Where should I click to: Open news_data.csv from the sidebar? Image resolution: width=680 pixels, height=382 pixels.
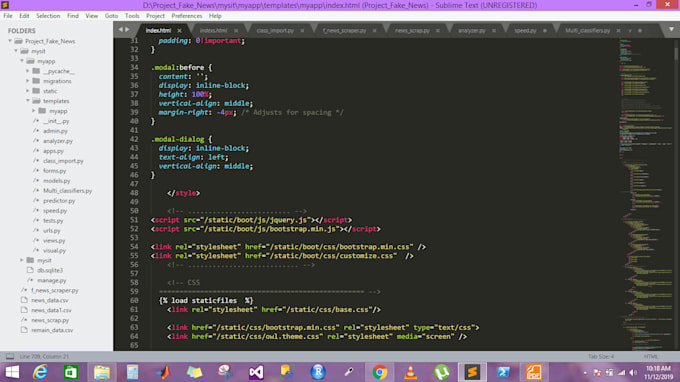coord(50,300)
